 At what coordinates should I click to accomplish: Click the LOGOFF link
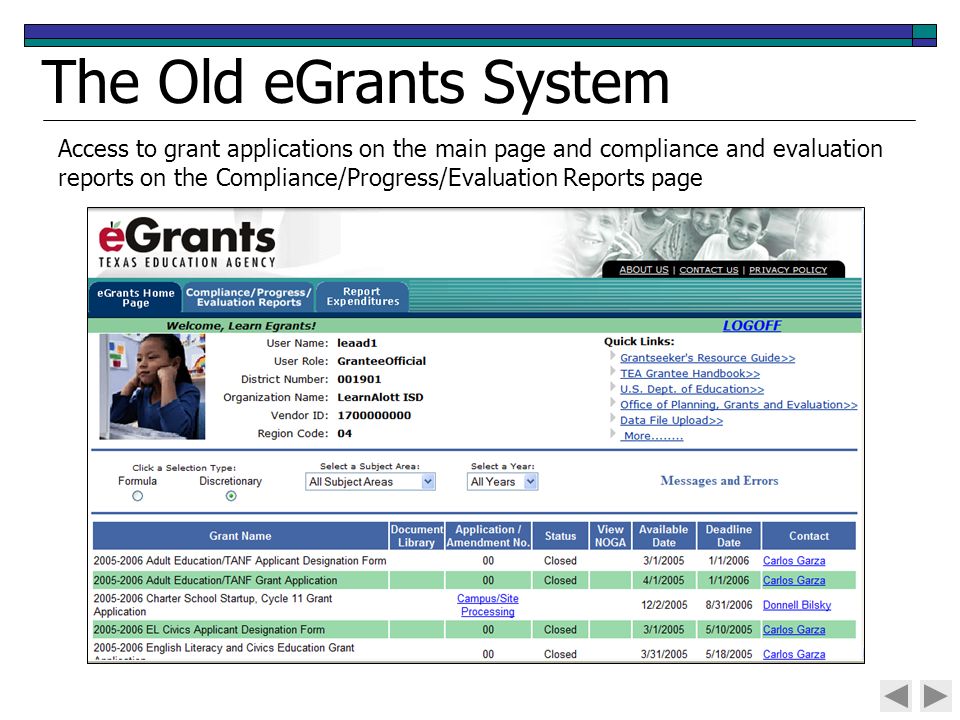(752, 326)
